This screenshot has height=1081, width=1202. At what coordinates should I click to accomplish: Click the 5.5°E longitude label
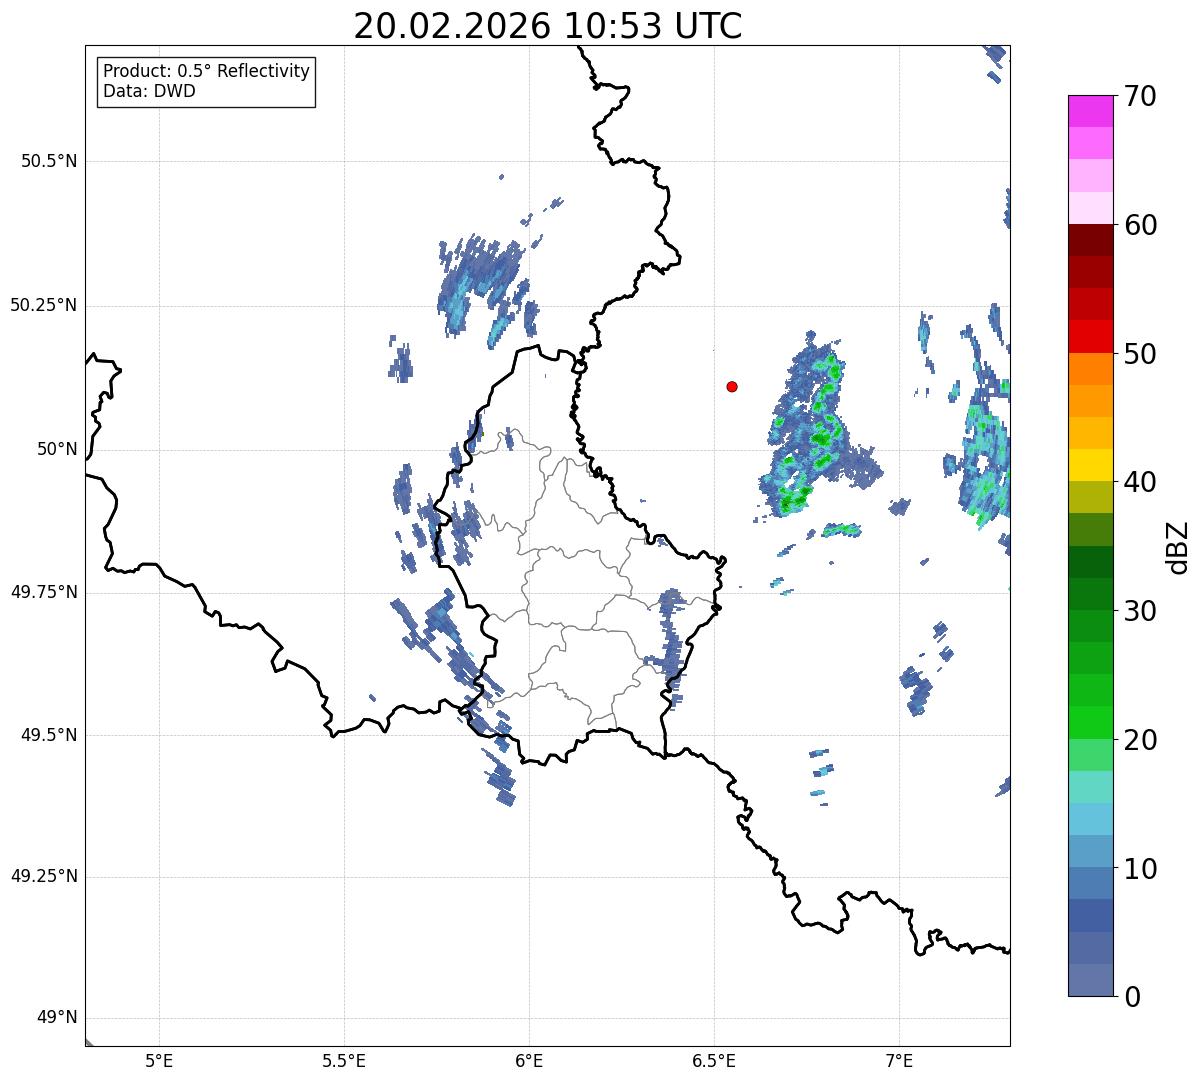tap(344, 1060)
